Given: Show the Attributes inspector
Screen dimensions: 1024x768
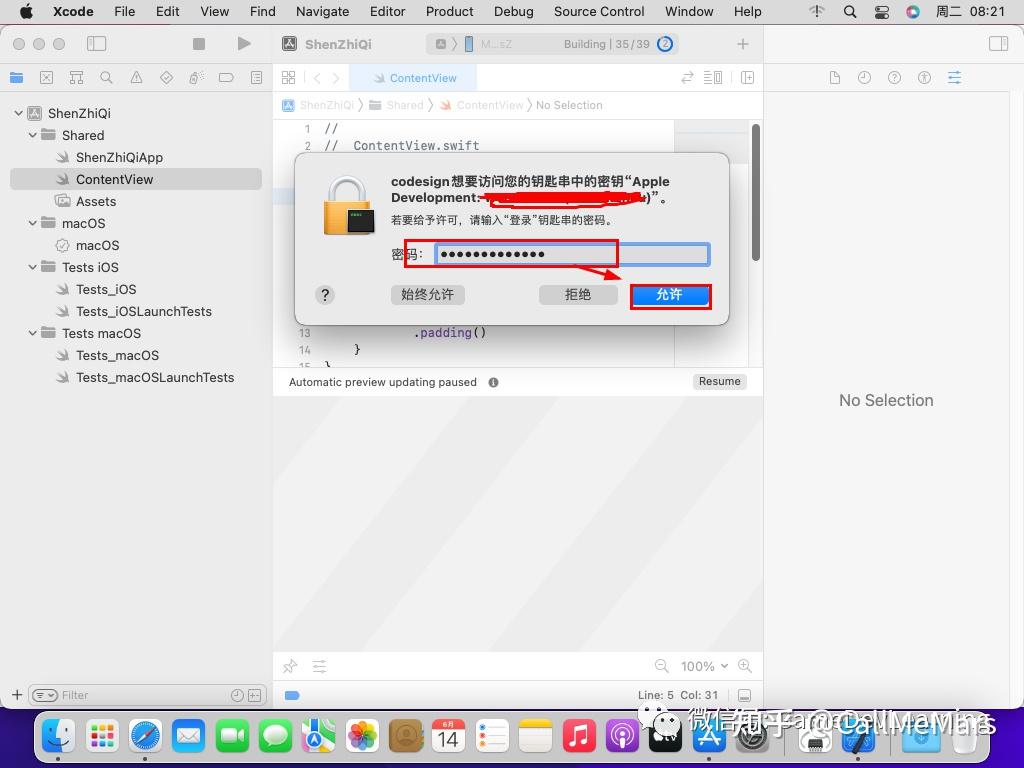Looking at the screenshot, I should click(x=954, y=78).
